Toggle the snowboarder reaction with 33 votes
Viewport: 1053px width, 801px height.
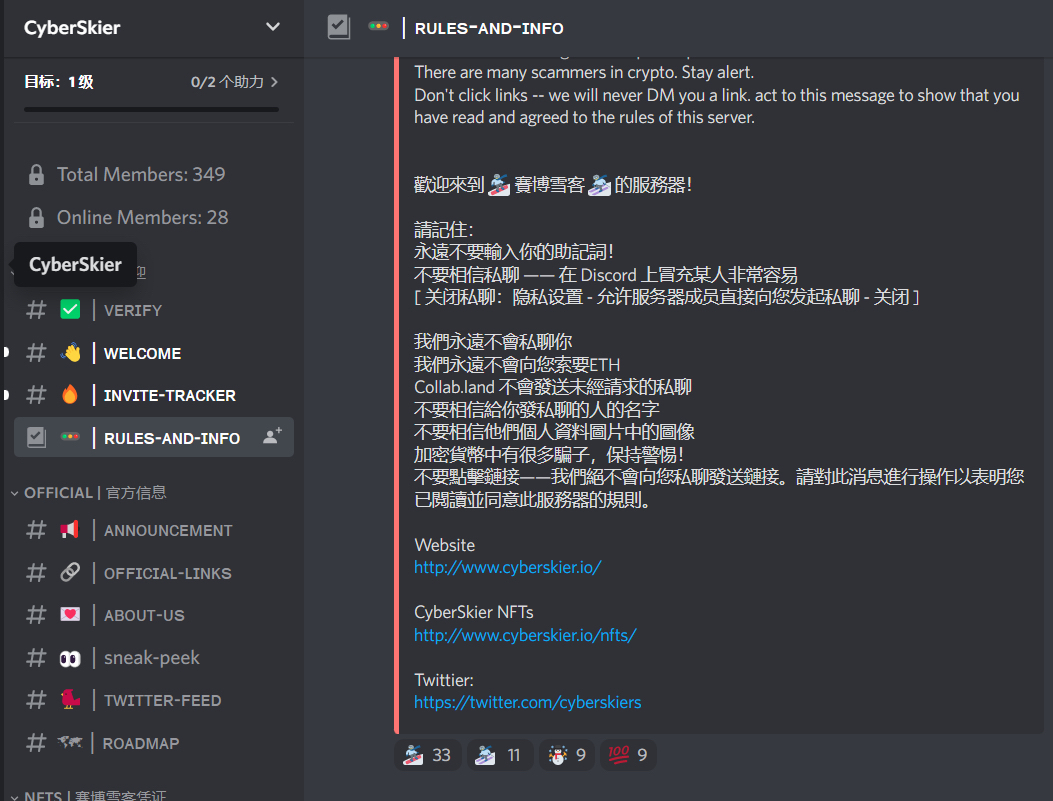coord(427,755)
